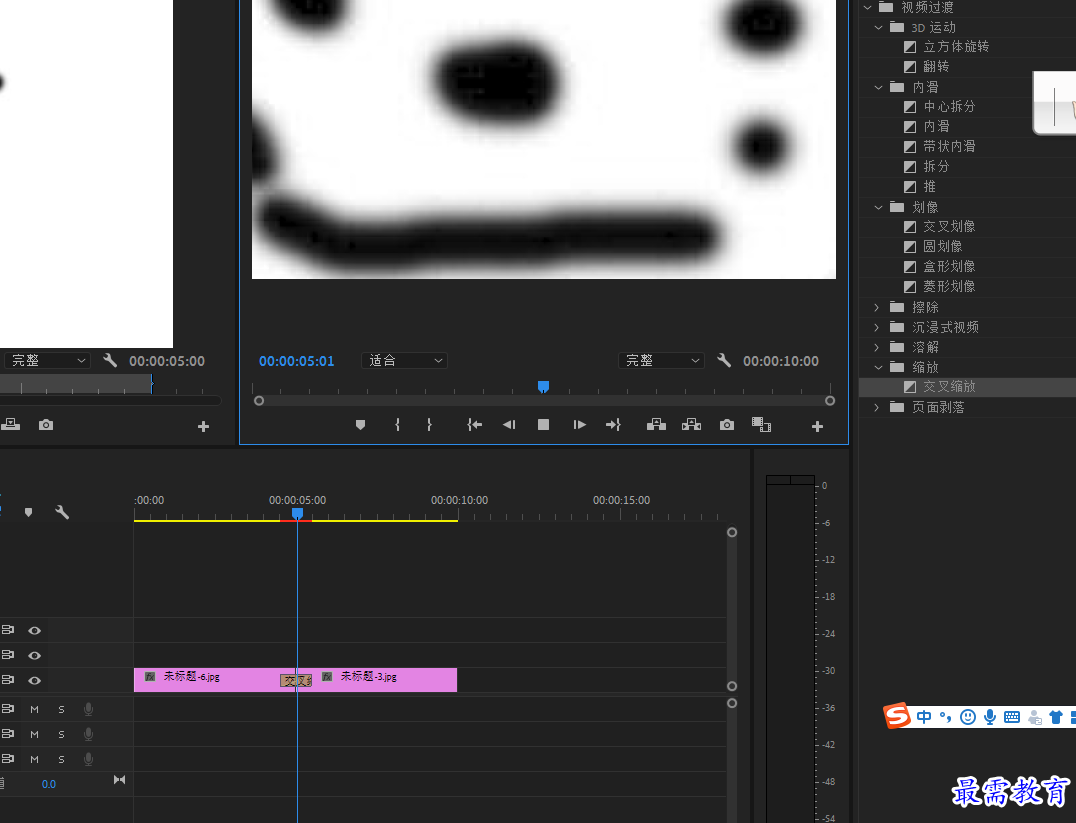Add a marker in the Program monitor
This screenshot has height=823, width=1076.
[x=360, y=425]
